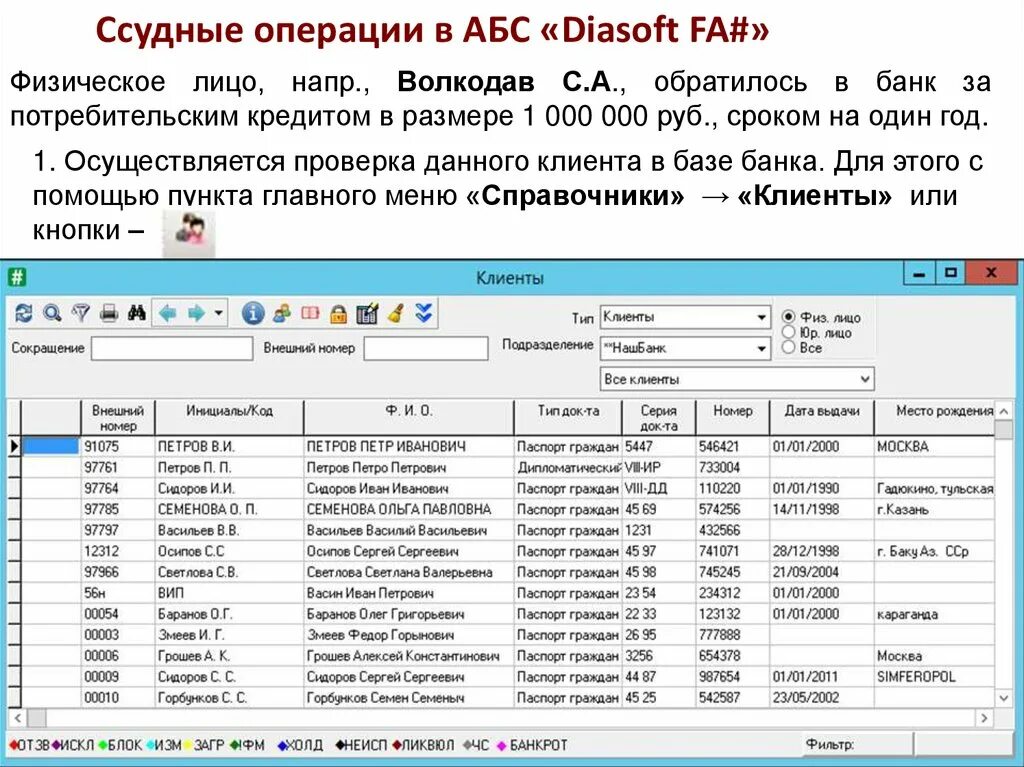Select the row Змеев Федор Горынович
Viewport: 1024px width, 767px height.
tap(502, 634)
